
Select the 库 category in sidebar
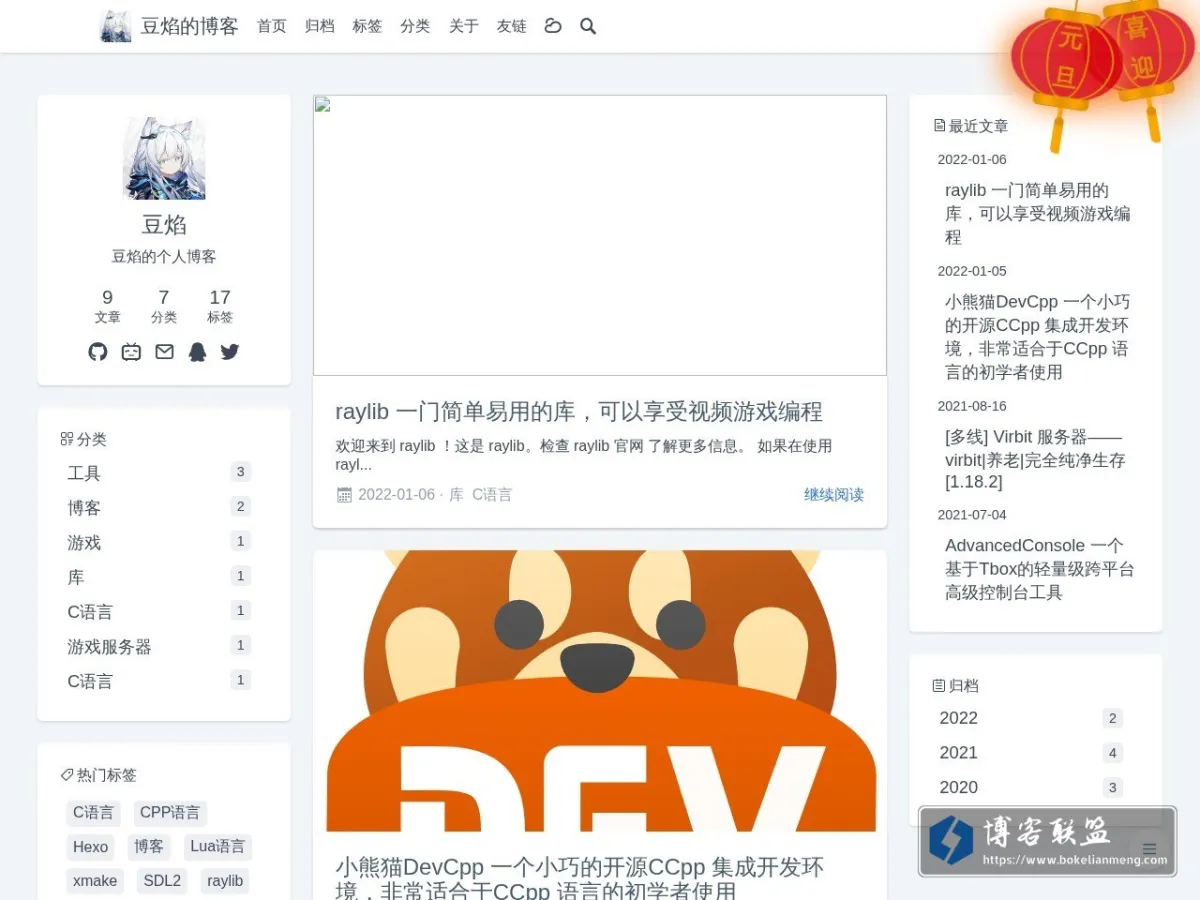point(159,577)
